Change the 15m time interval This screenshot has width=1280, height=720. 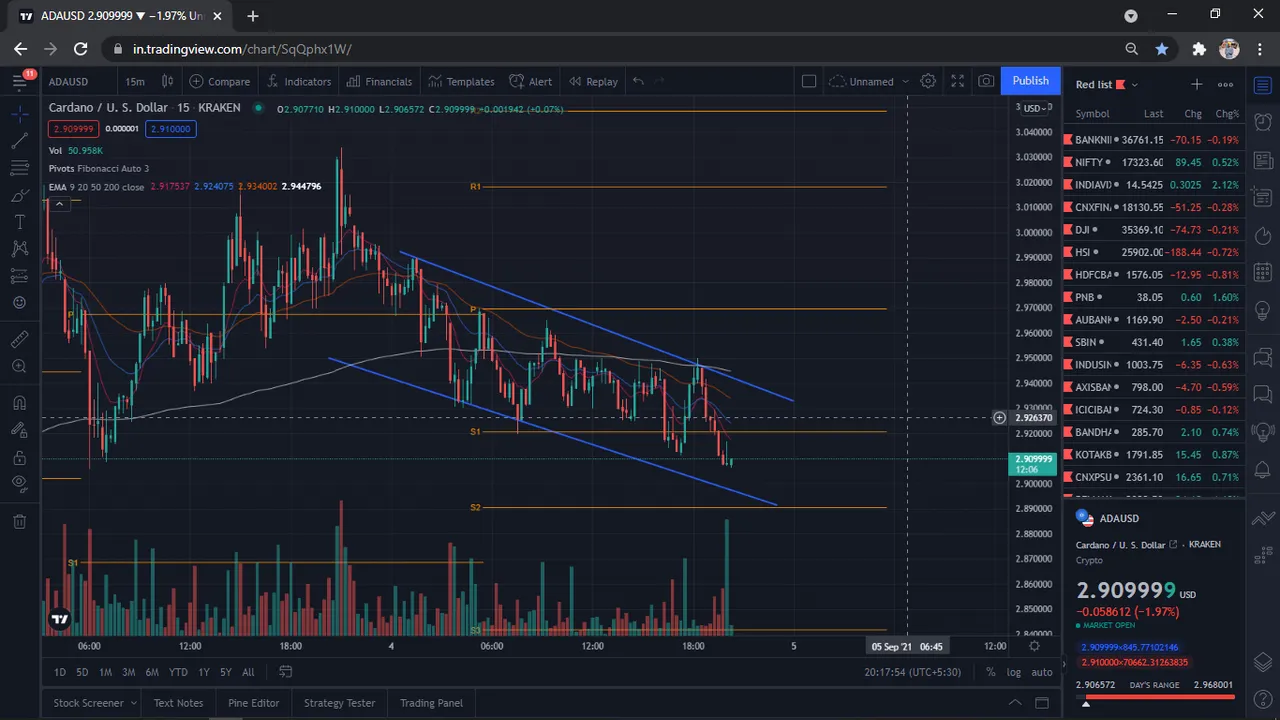134,81
